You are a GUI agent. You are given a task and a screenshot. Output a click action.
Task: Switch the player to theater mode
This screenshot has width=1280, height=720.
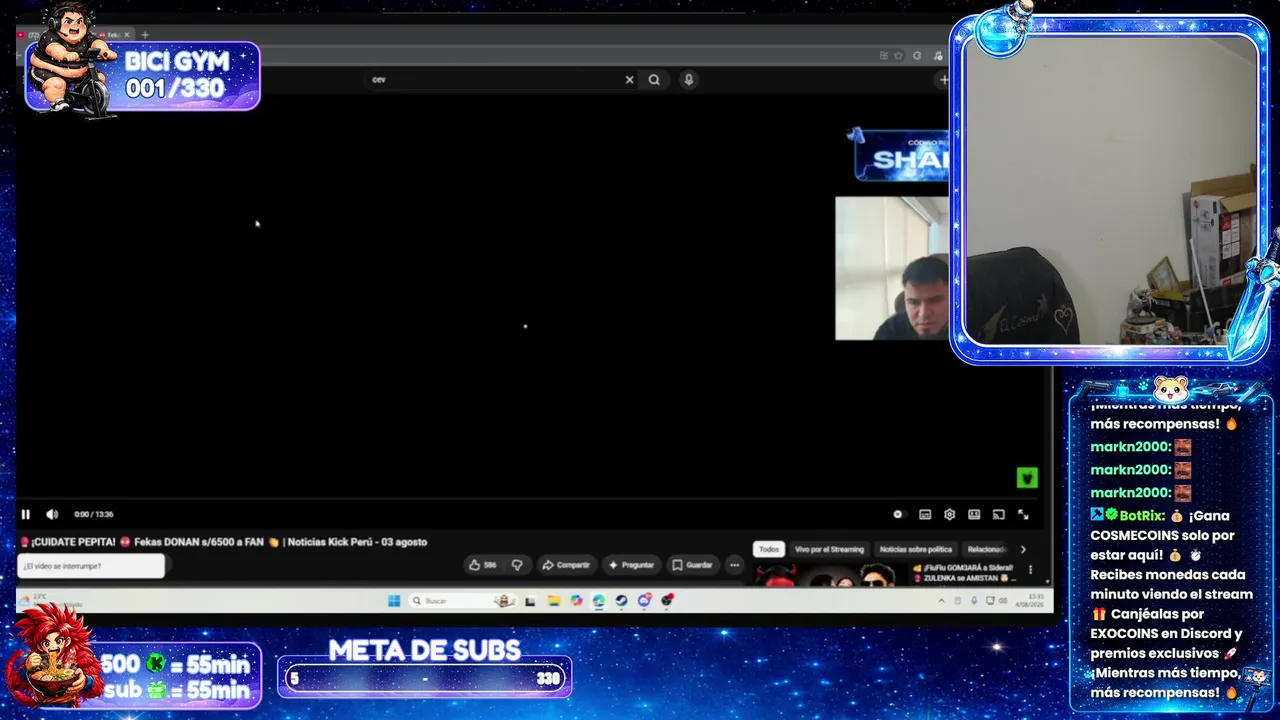tap(974, 514)
